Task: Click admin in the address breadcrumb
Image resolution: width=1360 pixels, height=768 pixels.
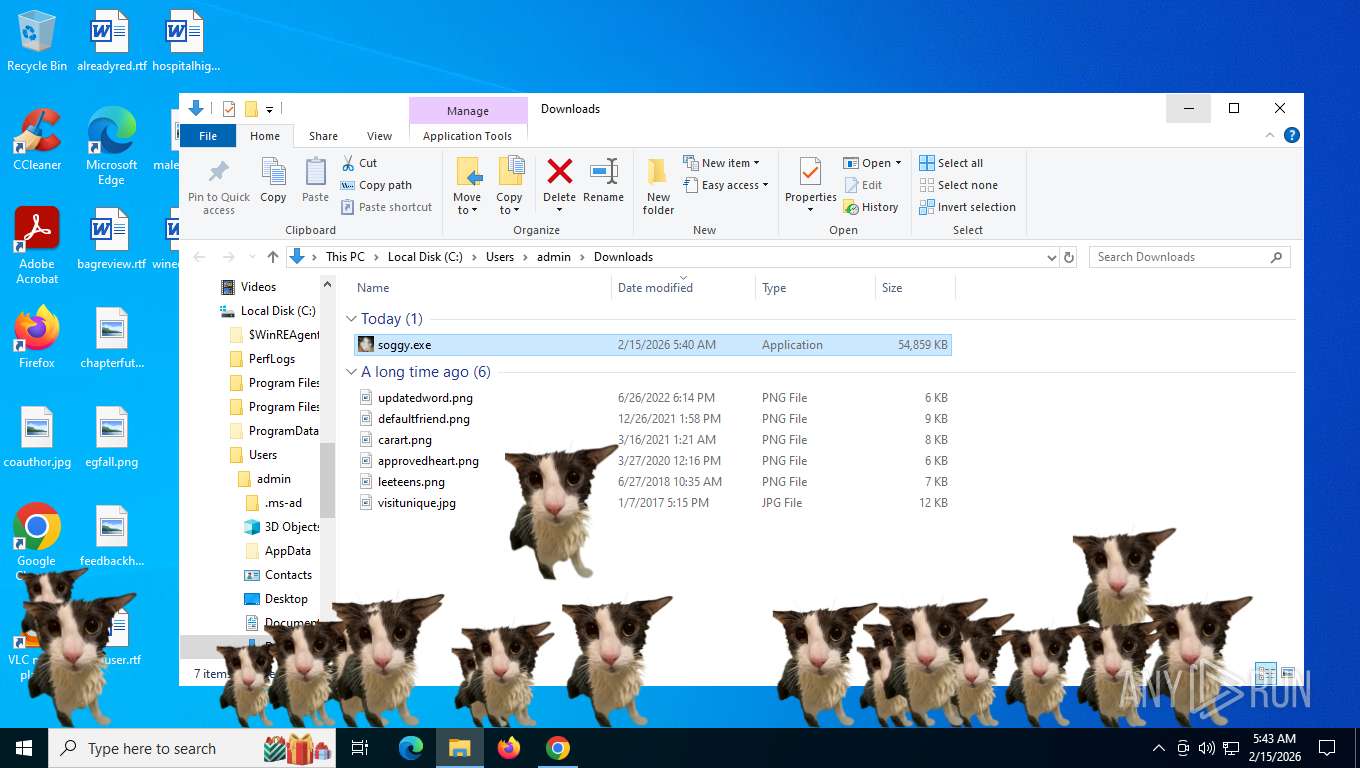Action: tap(554, 257)
